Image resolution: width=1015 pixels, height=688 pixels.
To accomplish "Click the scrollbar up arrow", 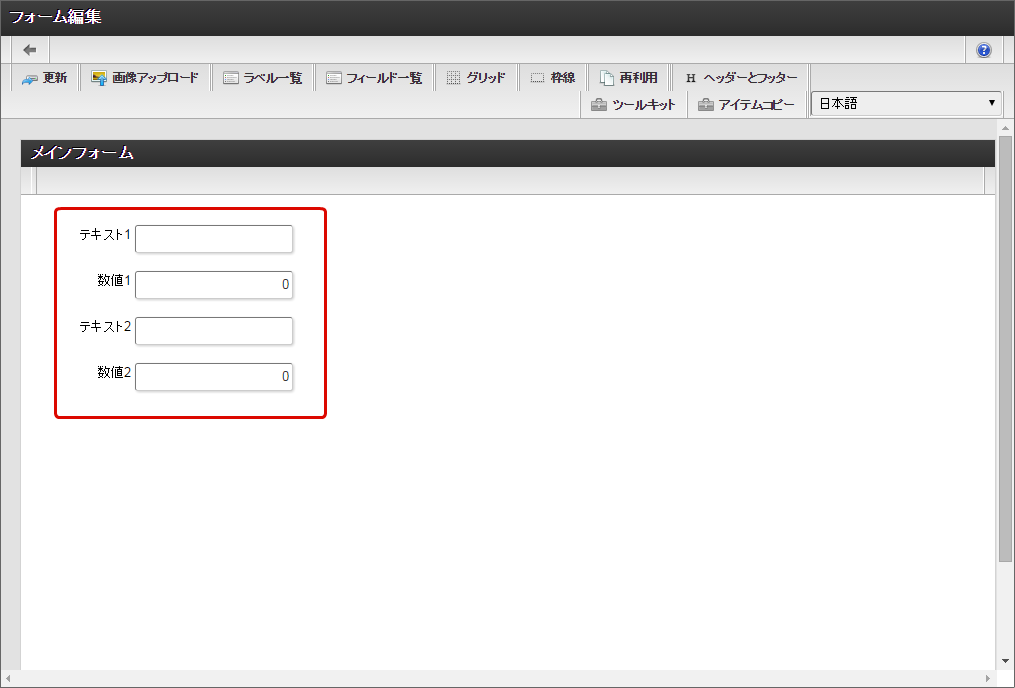I will tap(1005, 128).
